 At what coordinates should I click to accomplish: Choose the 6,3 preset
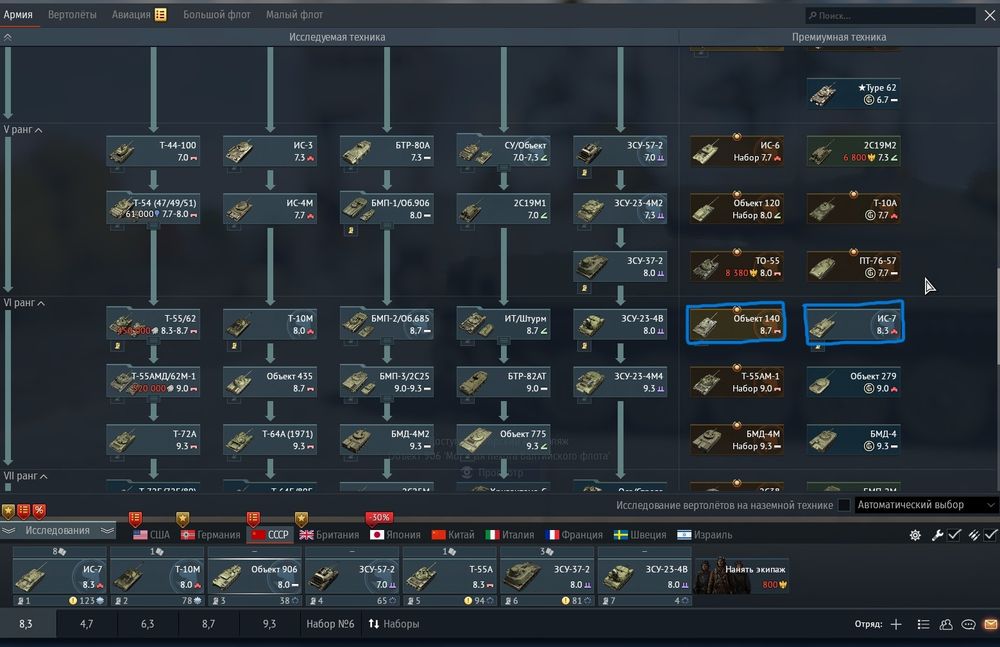[147, 624]
